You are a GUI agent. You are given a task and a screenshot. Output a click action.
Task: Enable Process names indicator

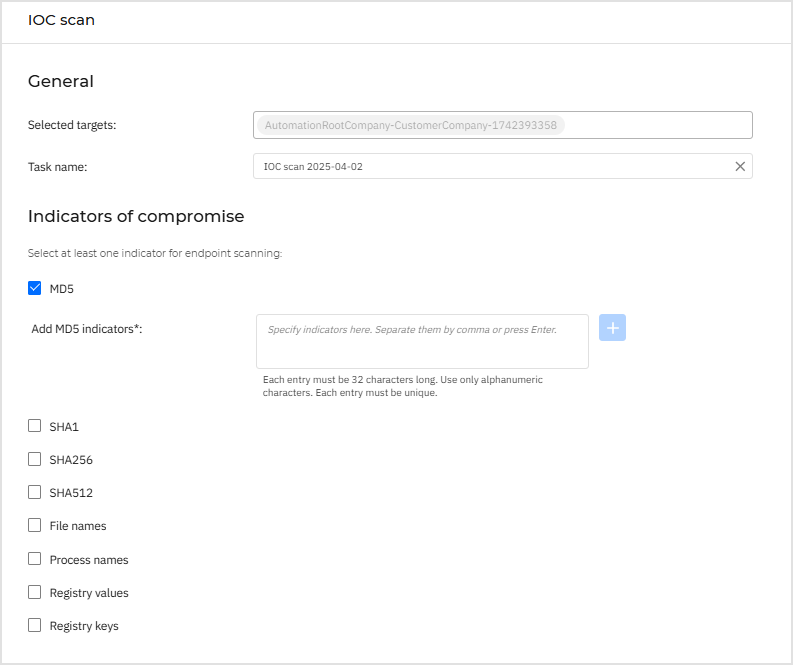point(35,559)
